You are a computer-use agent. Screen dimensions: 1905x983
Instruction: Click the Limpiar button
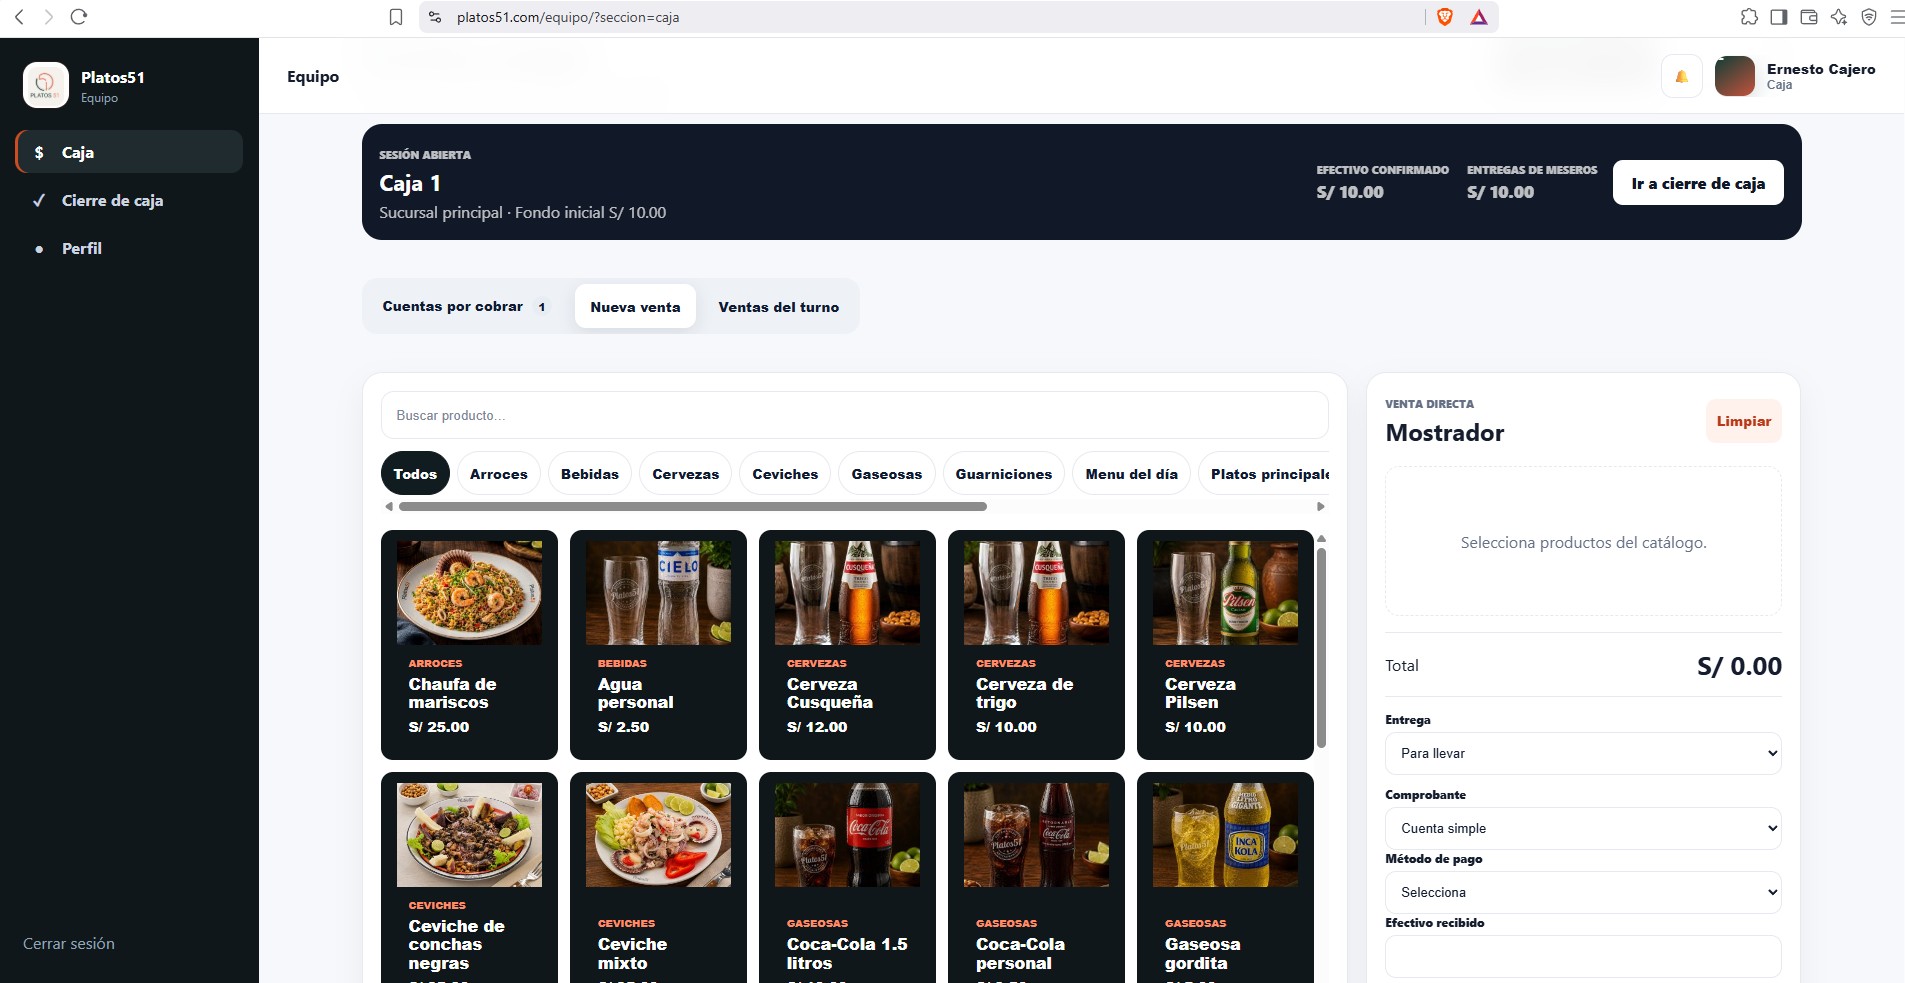tap(1743, 421)
